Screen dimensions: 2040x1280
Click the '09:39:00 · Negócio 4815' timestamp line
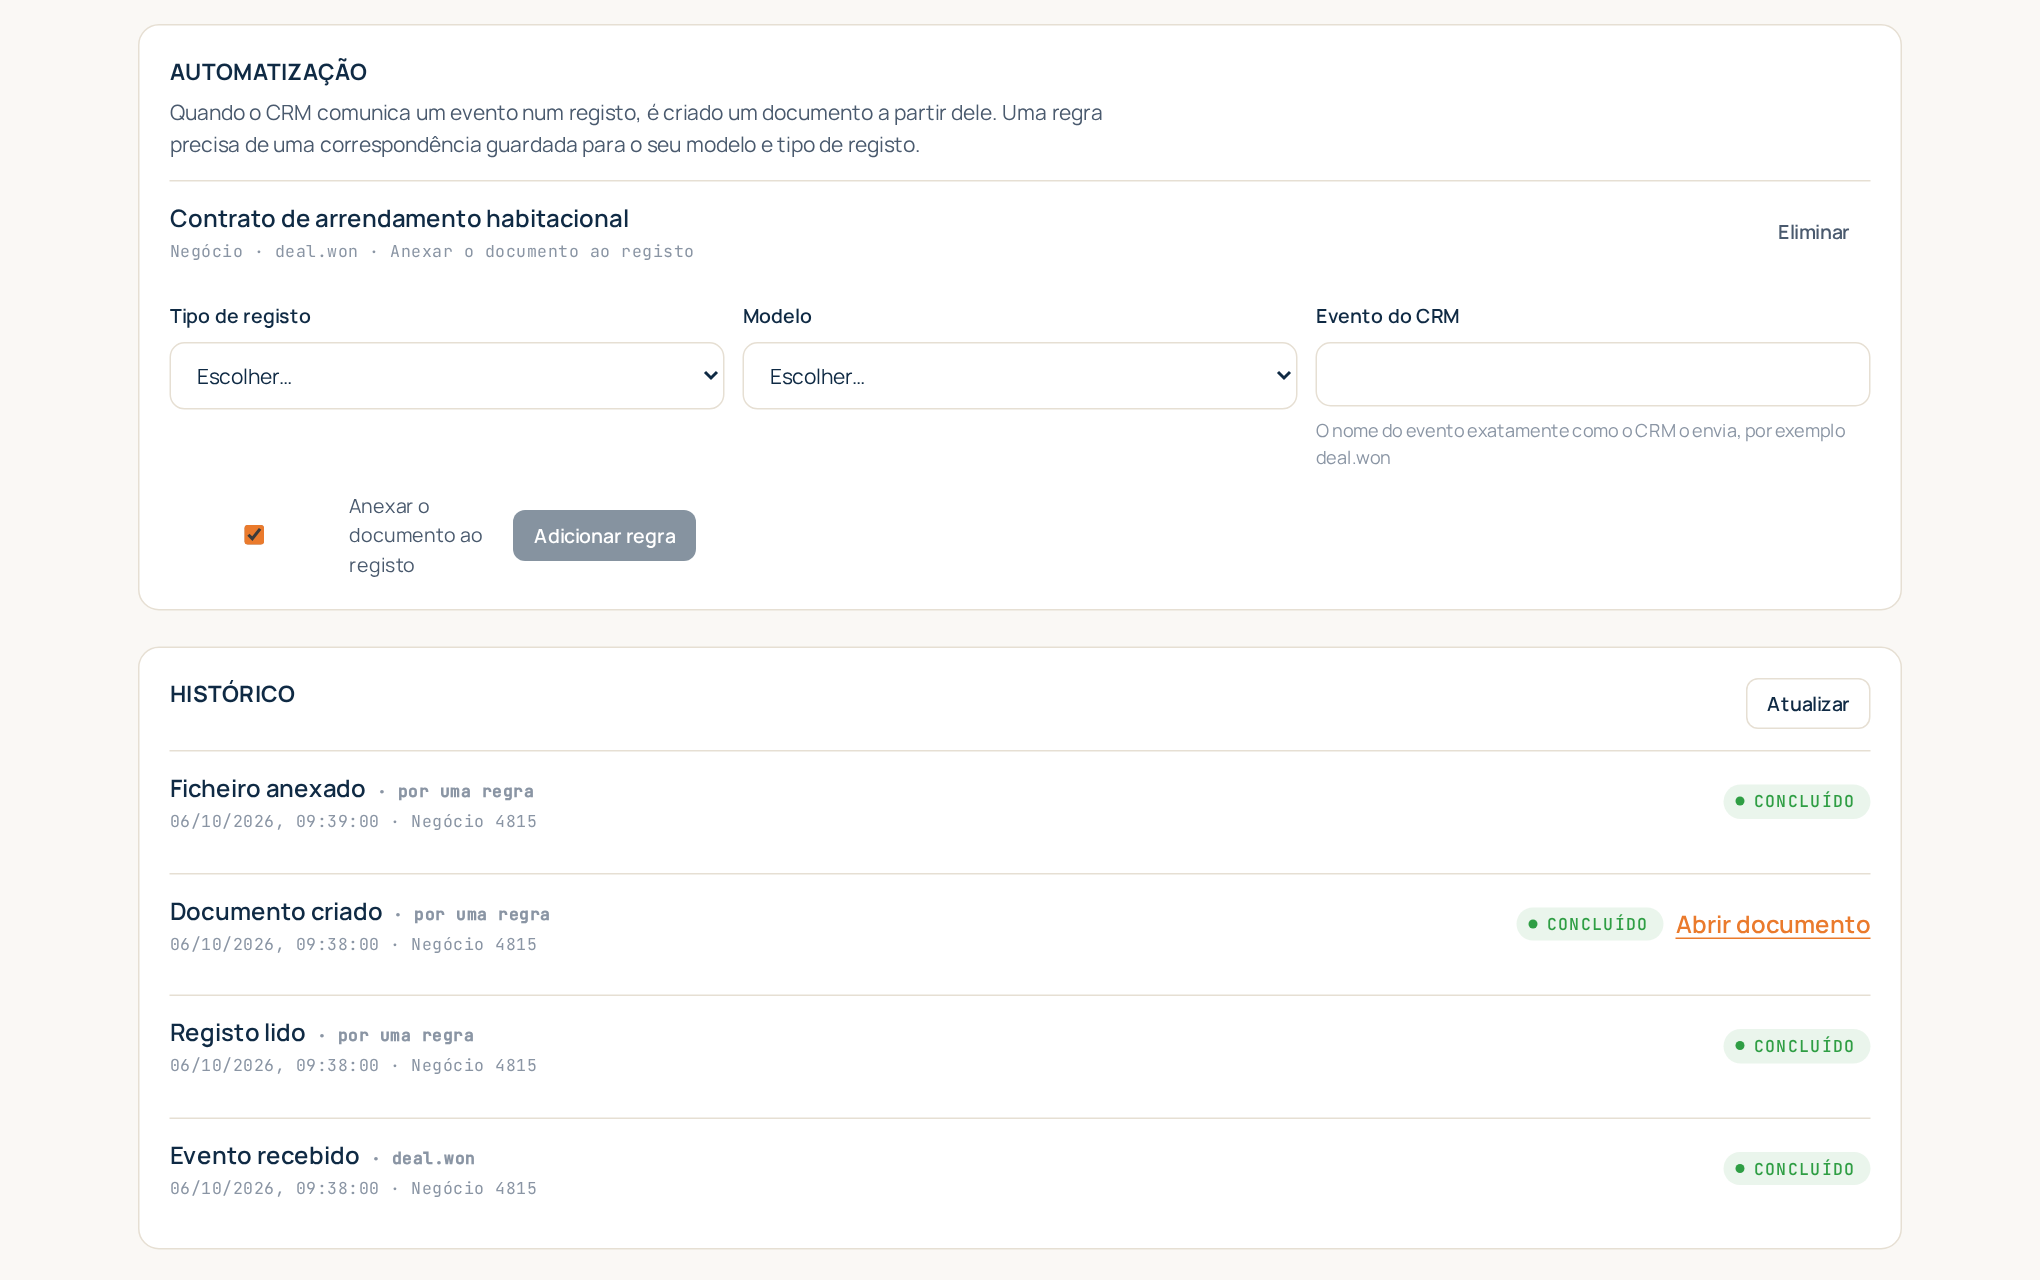(x=353, y=822)
